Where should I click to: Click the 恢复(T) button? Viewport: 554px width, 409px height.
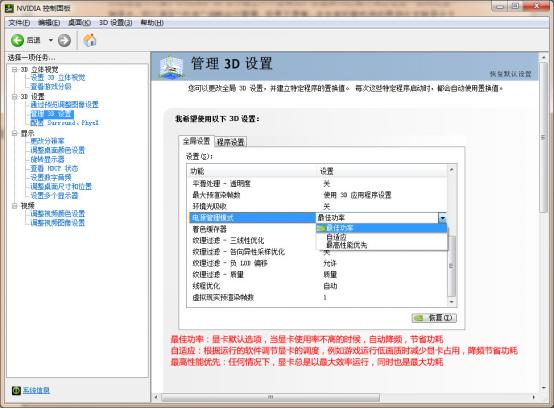(434, 318)
